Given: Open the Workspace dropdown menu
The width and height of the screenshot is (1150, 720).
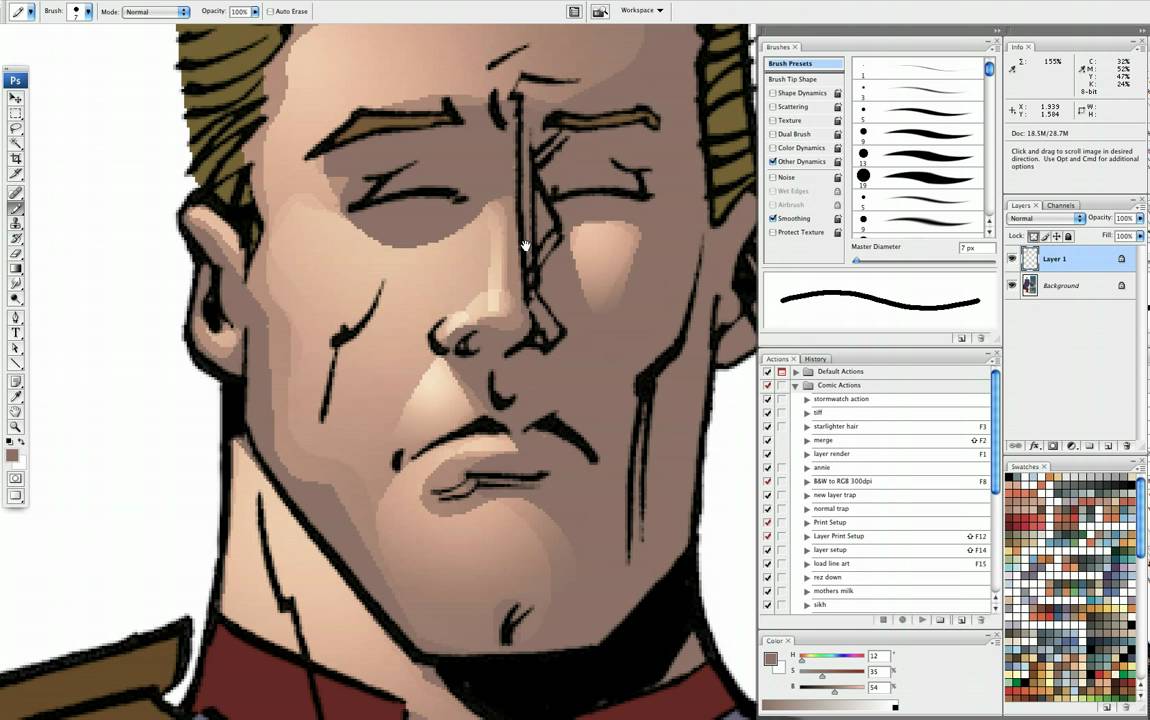Looking at the screenshot, I should (x=642, y=10).
